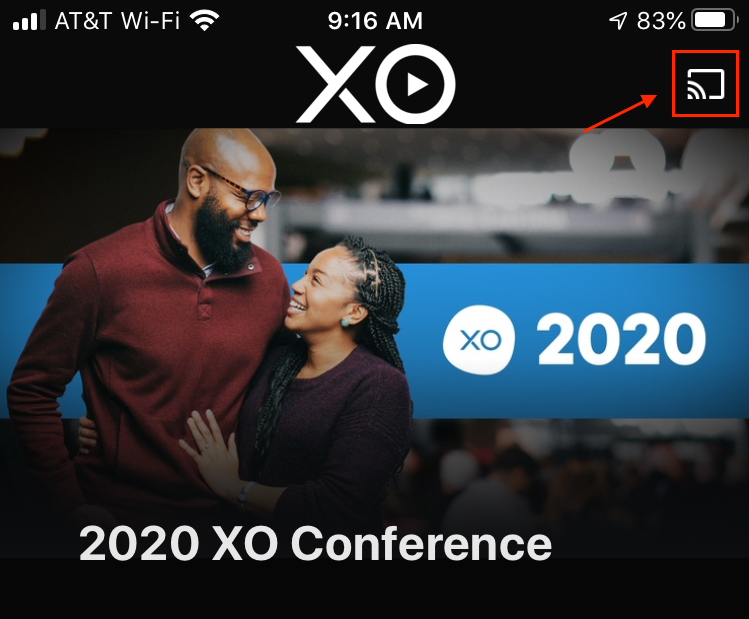Viewport: 749px width, 619px height.
Task: Tap the large 2020 banner text
Action: pos(621,340)
